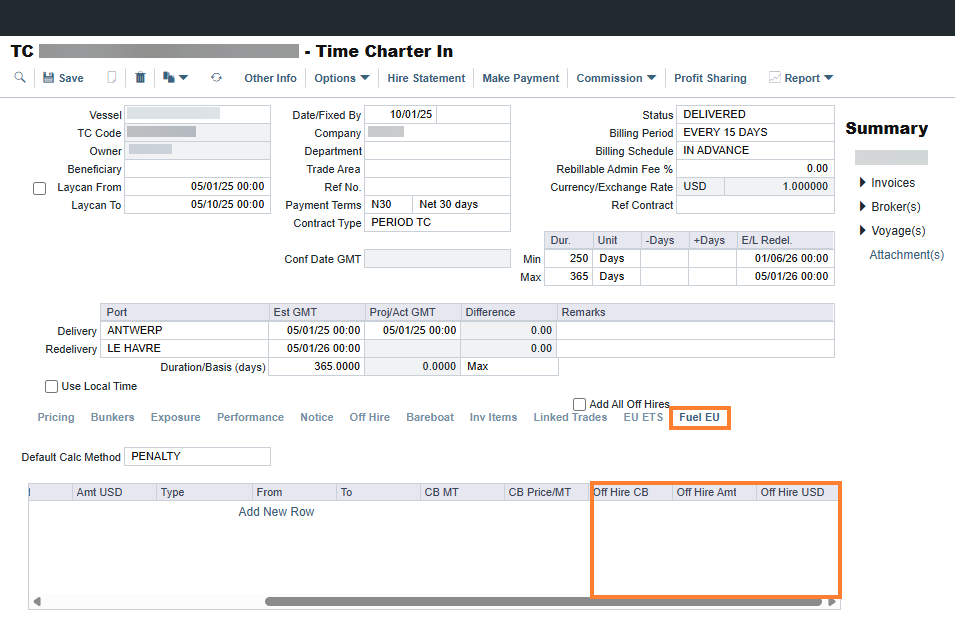Image resolution: width=955 pixels, height=632 pixels.
Task: Save the time charter record
Action: (x=63, y=78)
